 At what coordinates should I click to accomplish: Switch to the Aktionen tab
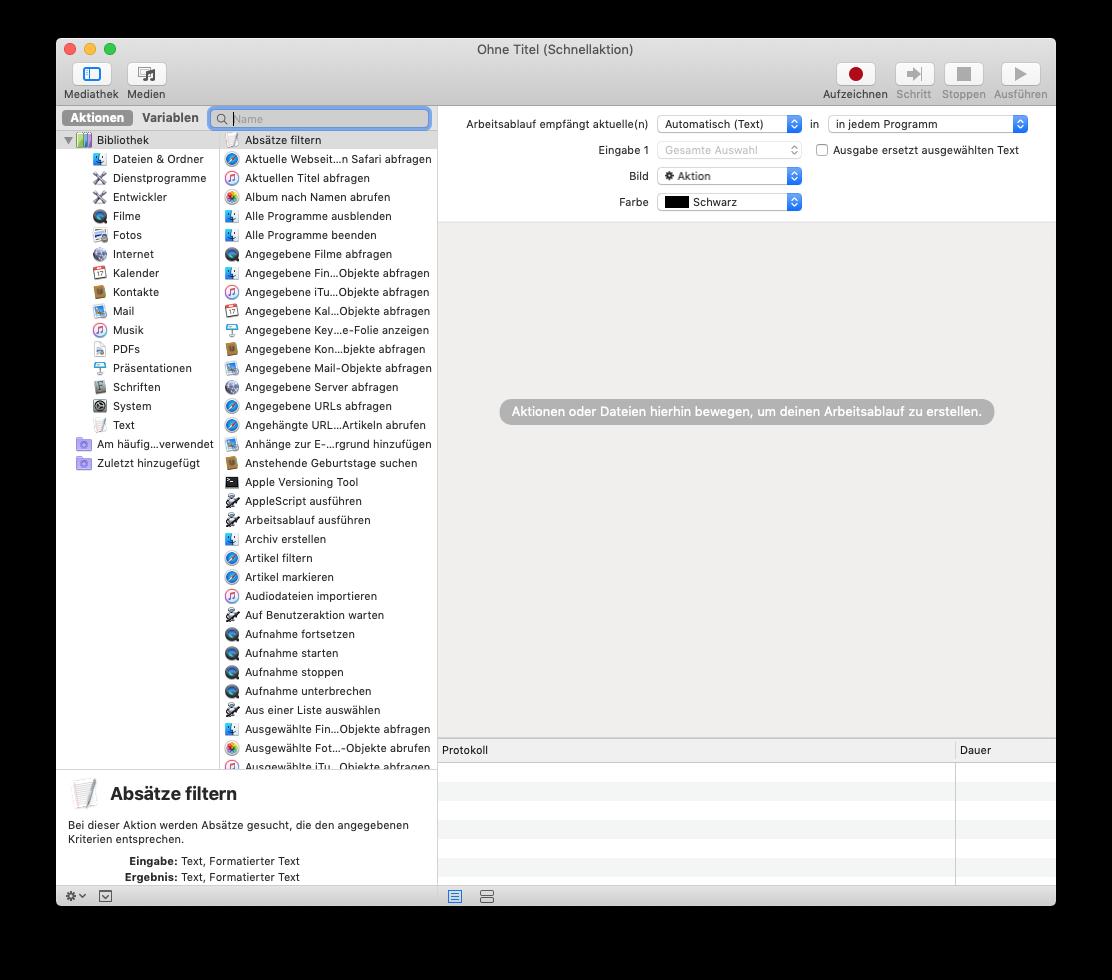(x=97, y=118)
